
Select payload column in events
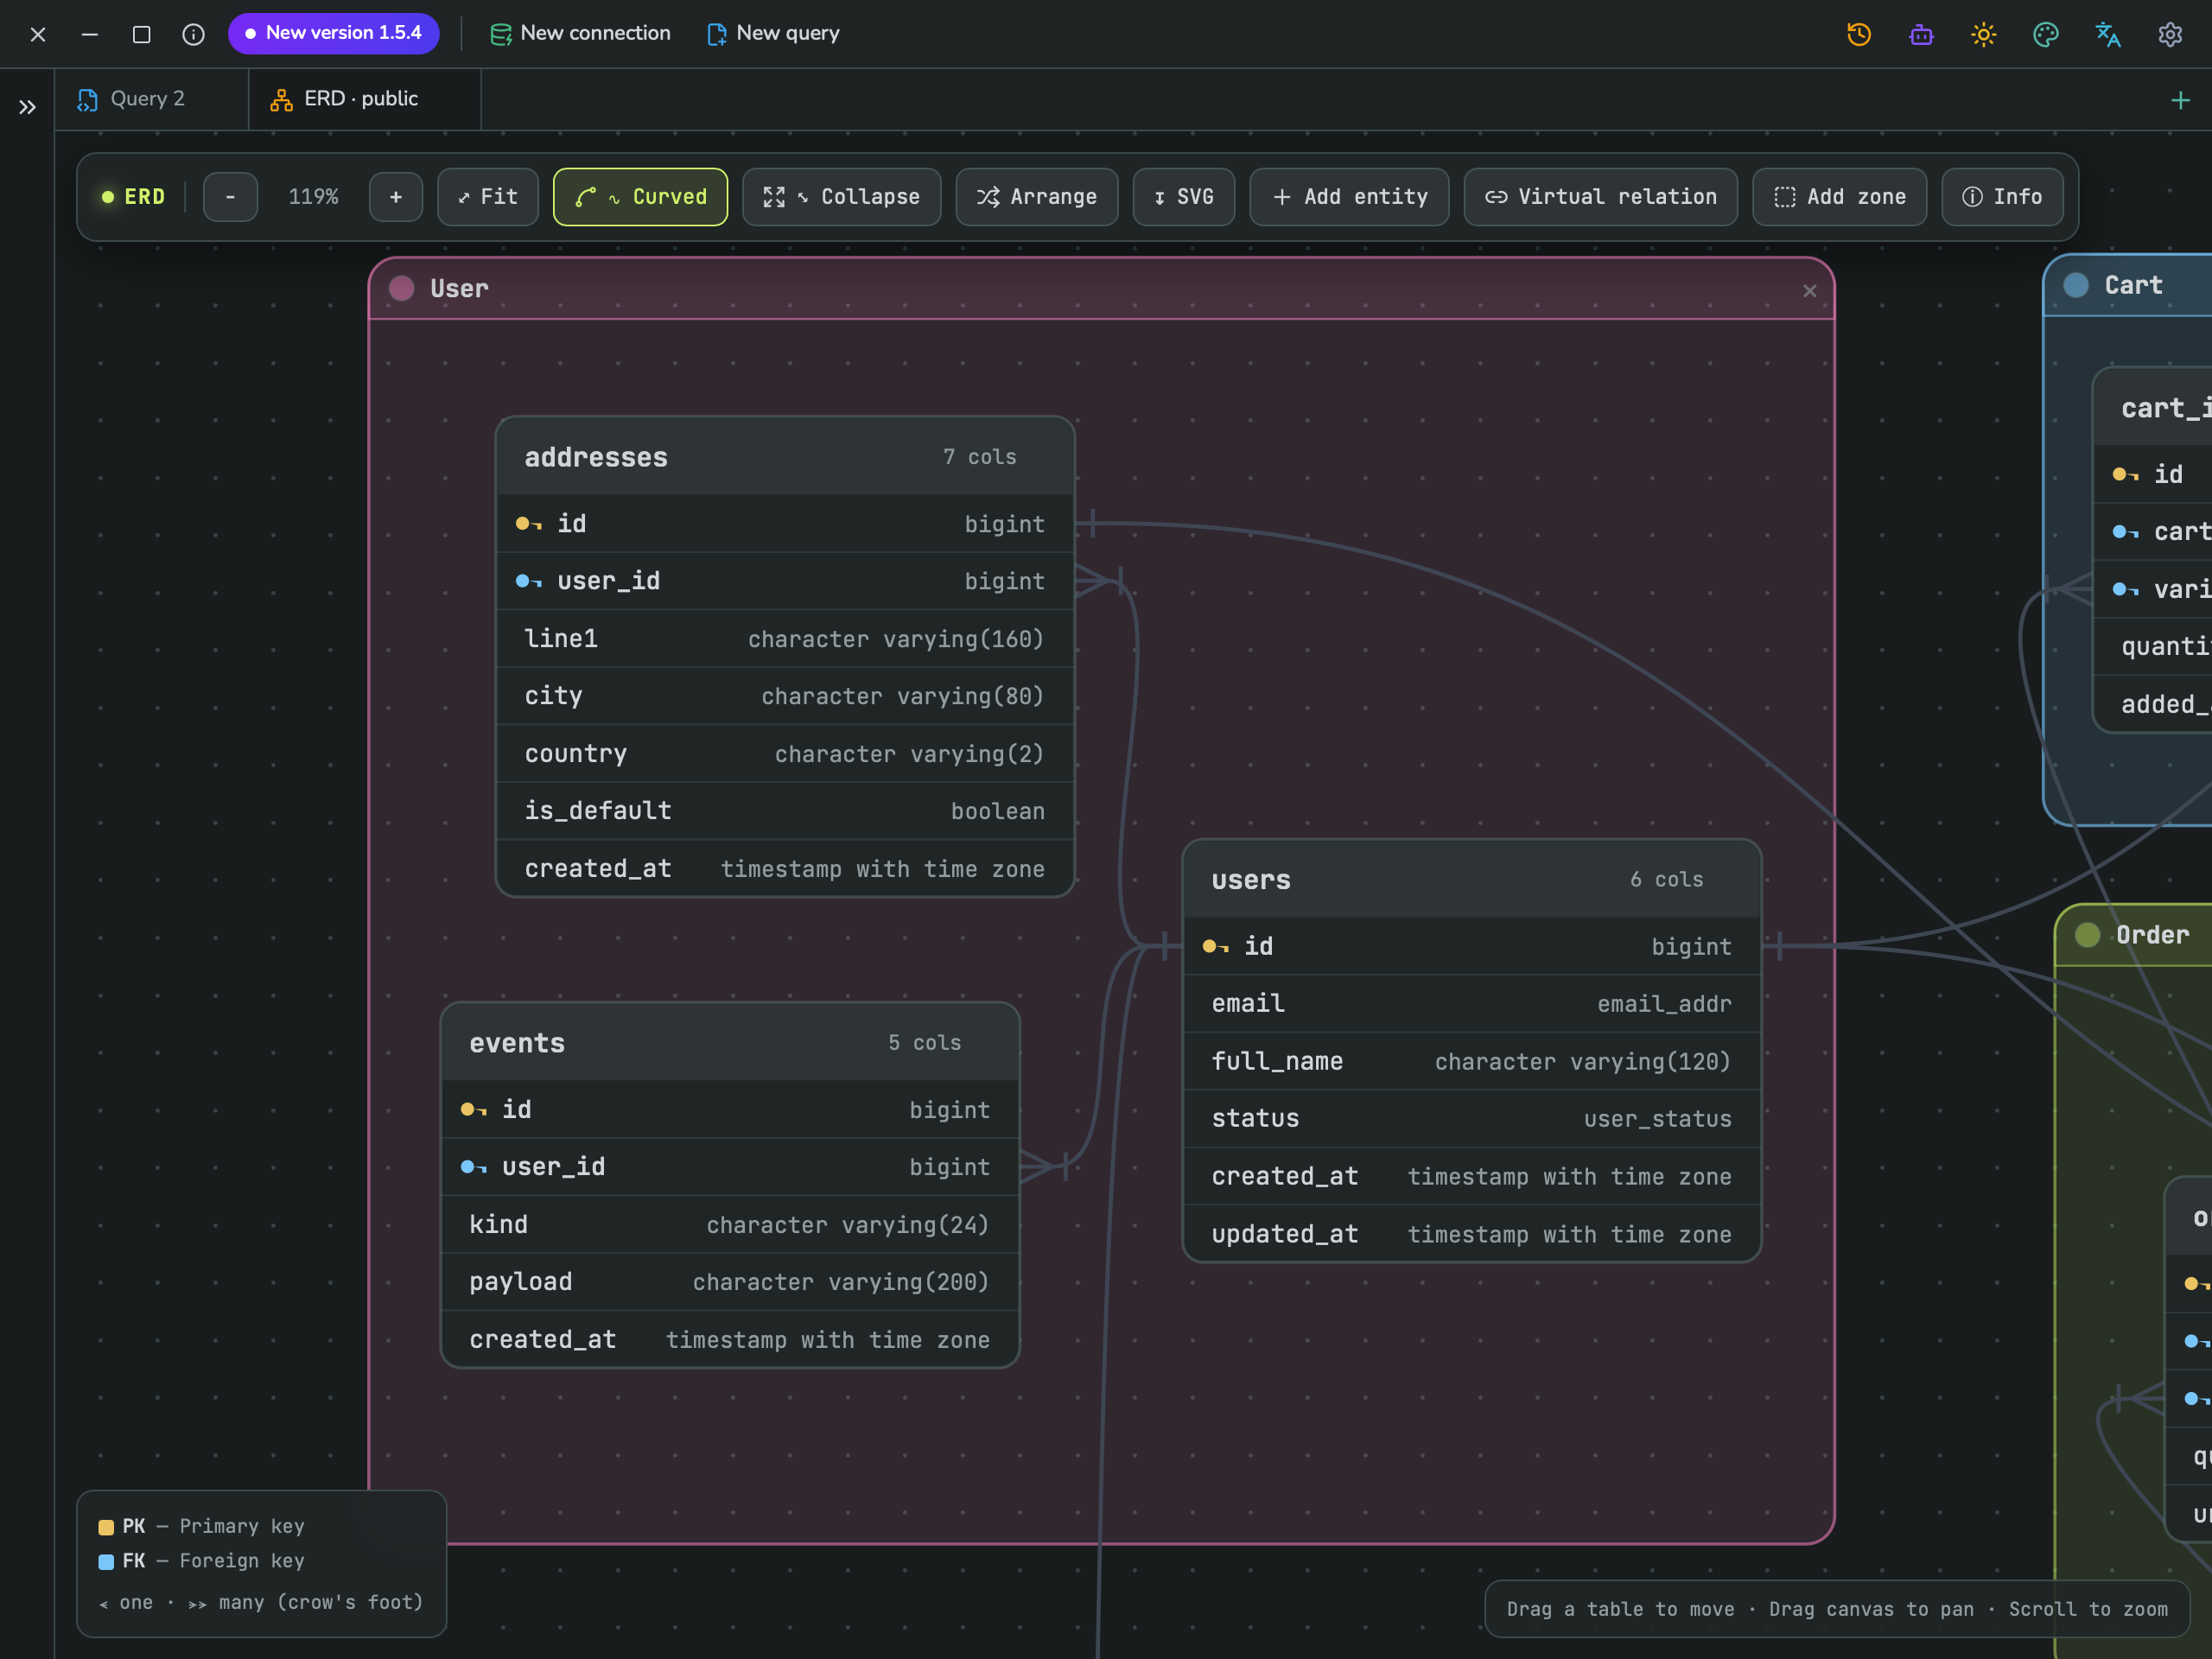pyautogui.click(x=730, y=1282)
